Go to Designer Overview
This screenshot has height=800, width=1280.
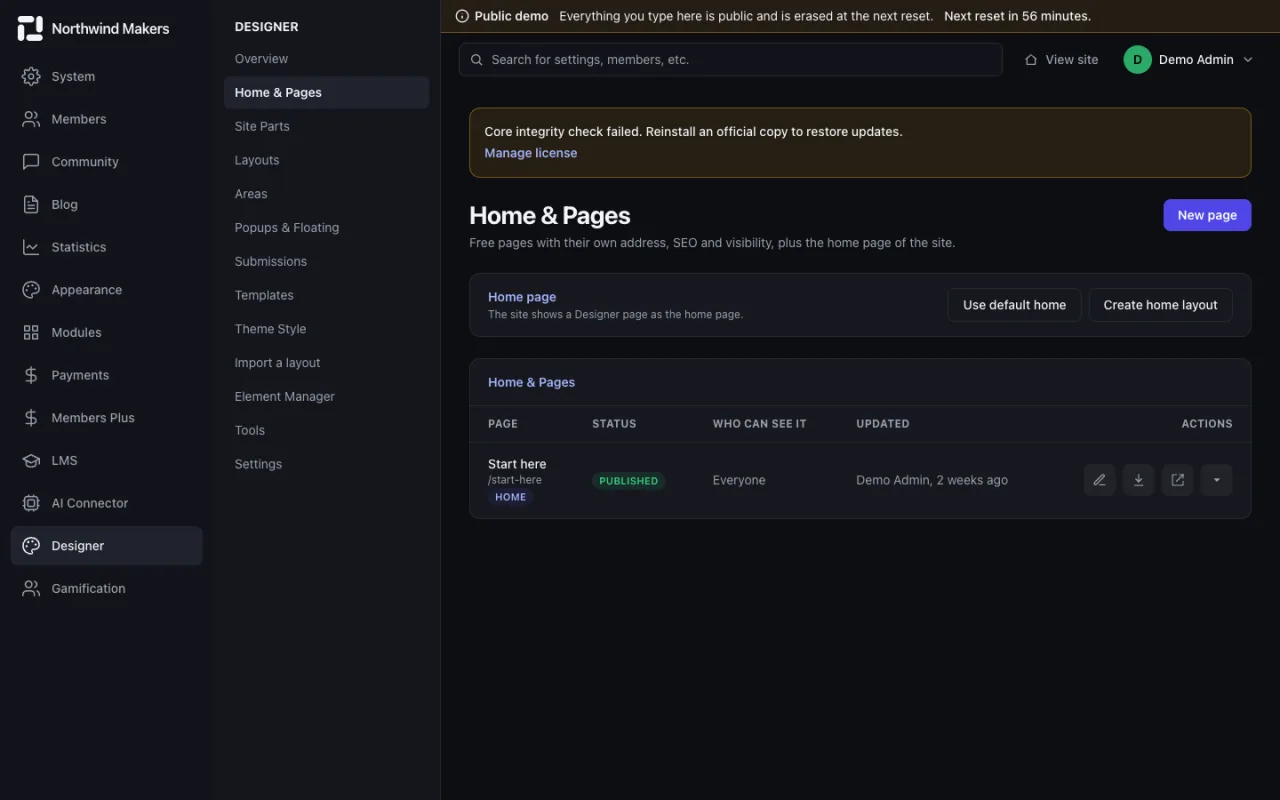[x=261, y=59]
